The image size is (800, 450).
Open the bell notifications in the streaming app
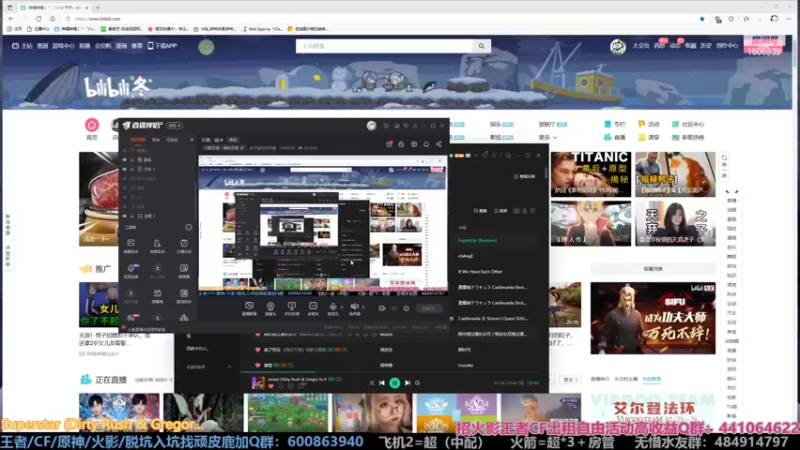pyautogui.click(x=426, y=144)
